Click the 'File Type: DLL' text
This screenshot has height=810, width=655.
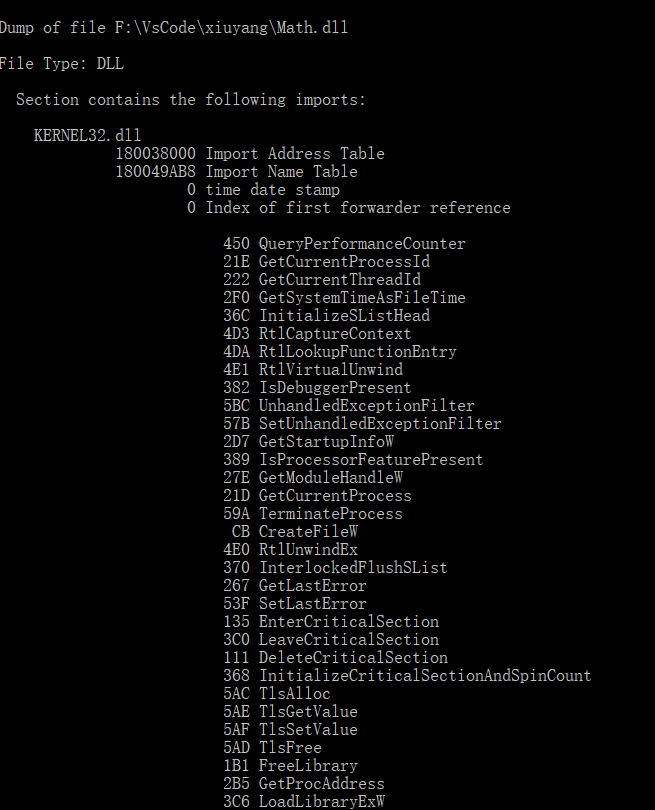62,64
